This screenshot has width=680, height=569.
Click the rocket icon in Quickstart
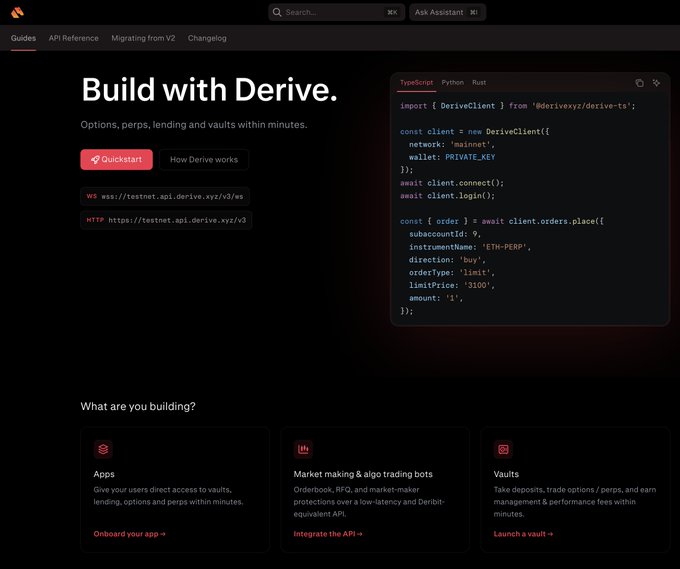[x=95, y=160]
